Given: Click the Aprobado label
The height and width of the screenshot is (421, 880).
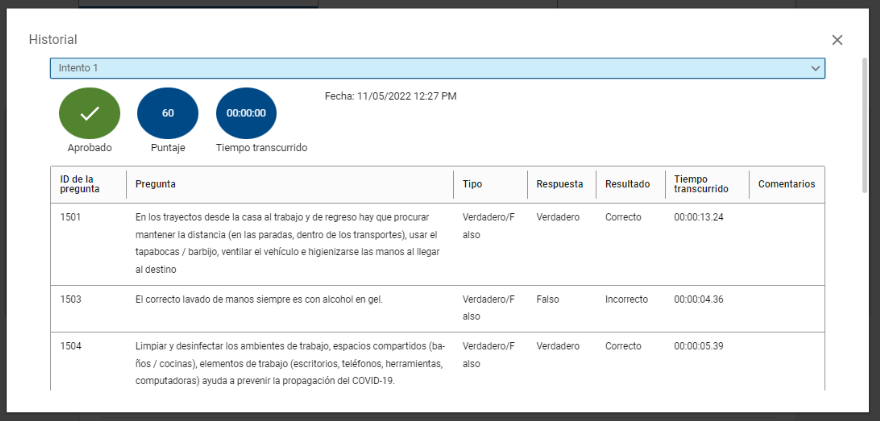Looking at the screenshot, I should coord(90,148).
